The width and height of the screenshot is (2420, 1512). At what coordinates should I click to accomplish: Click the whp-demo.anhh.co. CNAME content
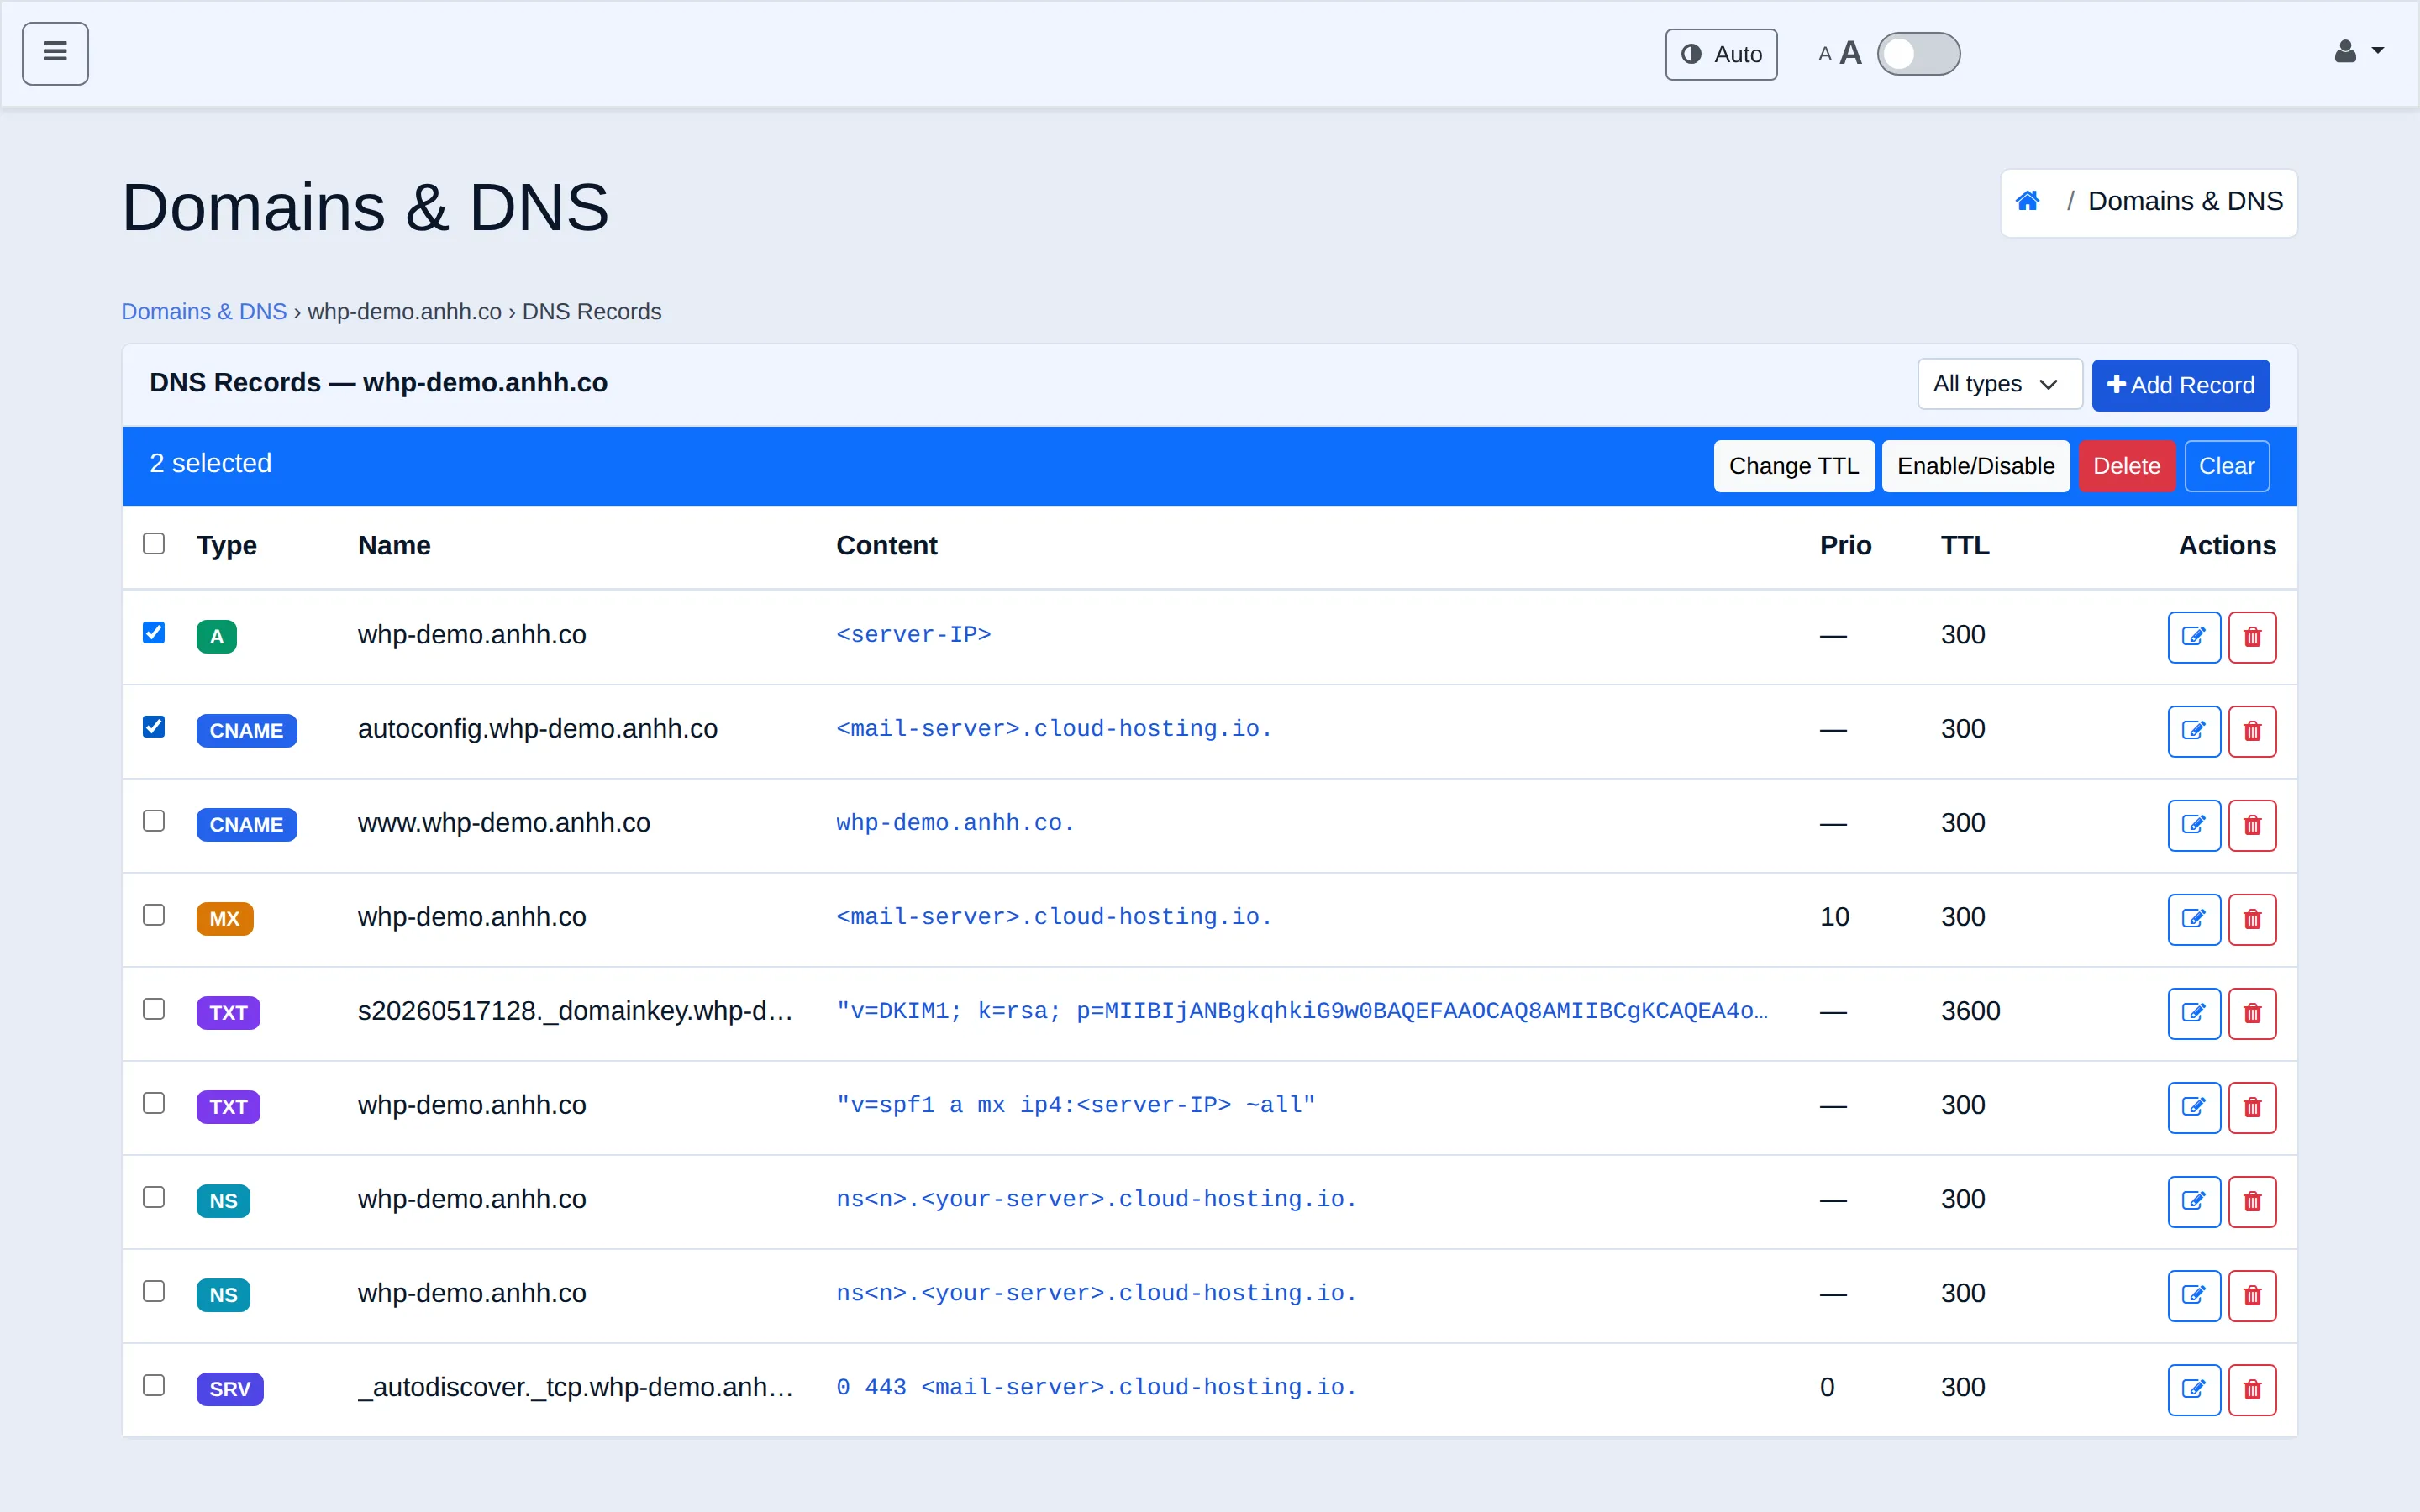pos(955,823)
